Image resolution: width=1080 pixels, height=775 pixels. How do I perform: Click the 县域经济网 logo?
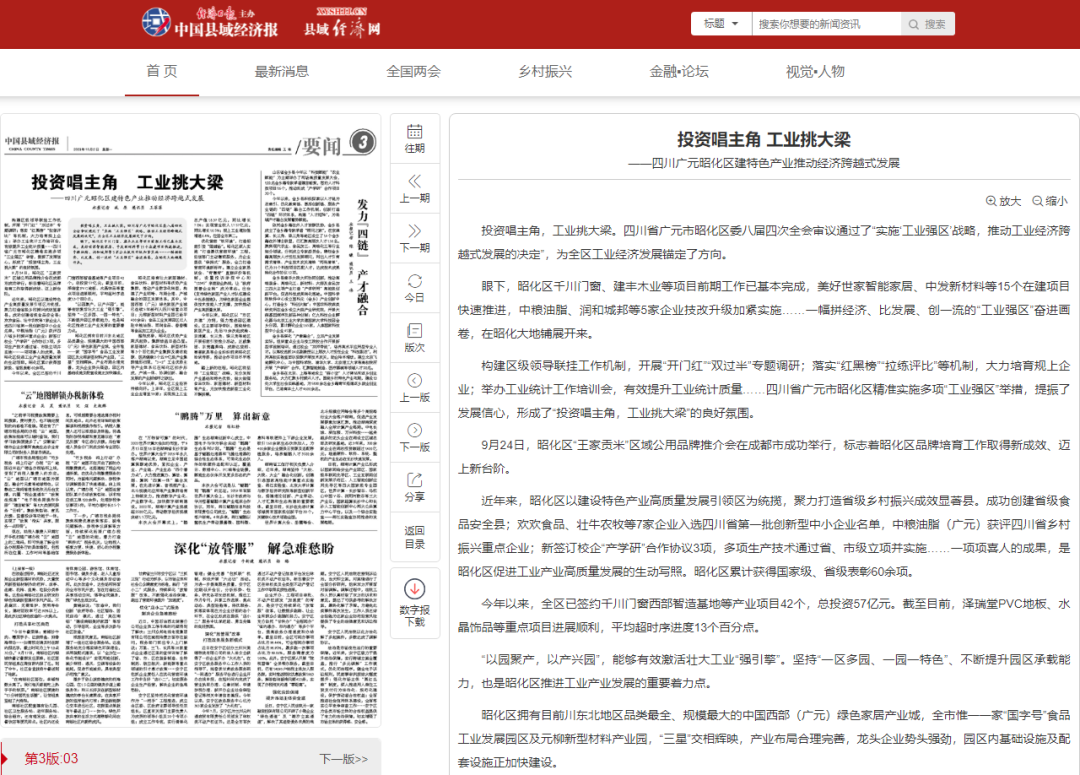(342, 23)
